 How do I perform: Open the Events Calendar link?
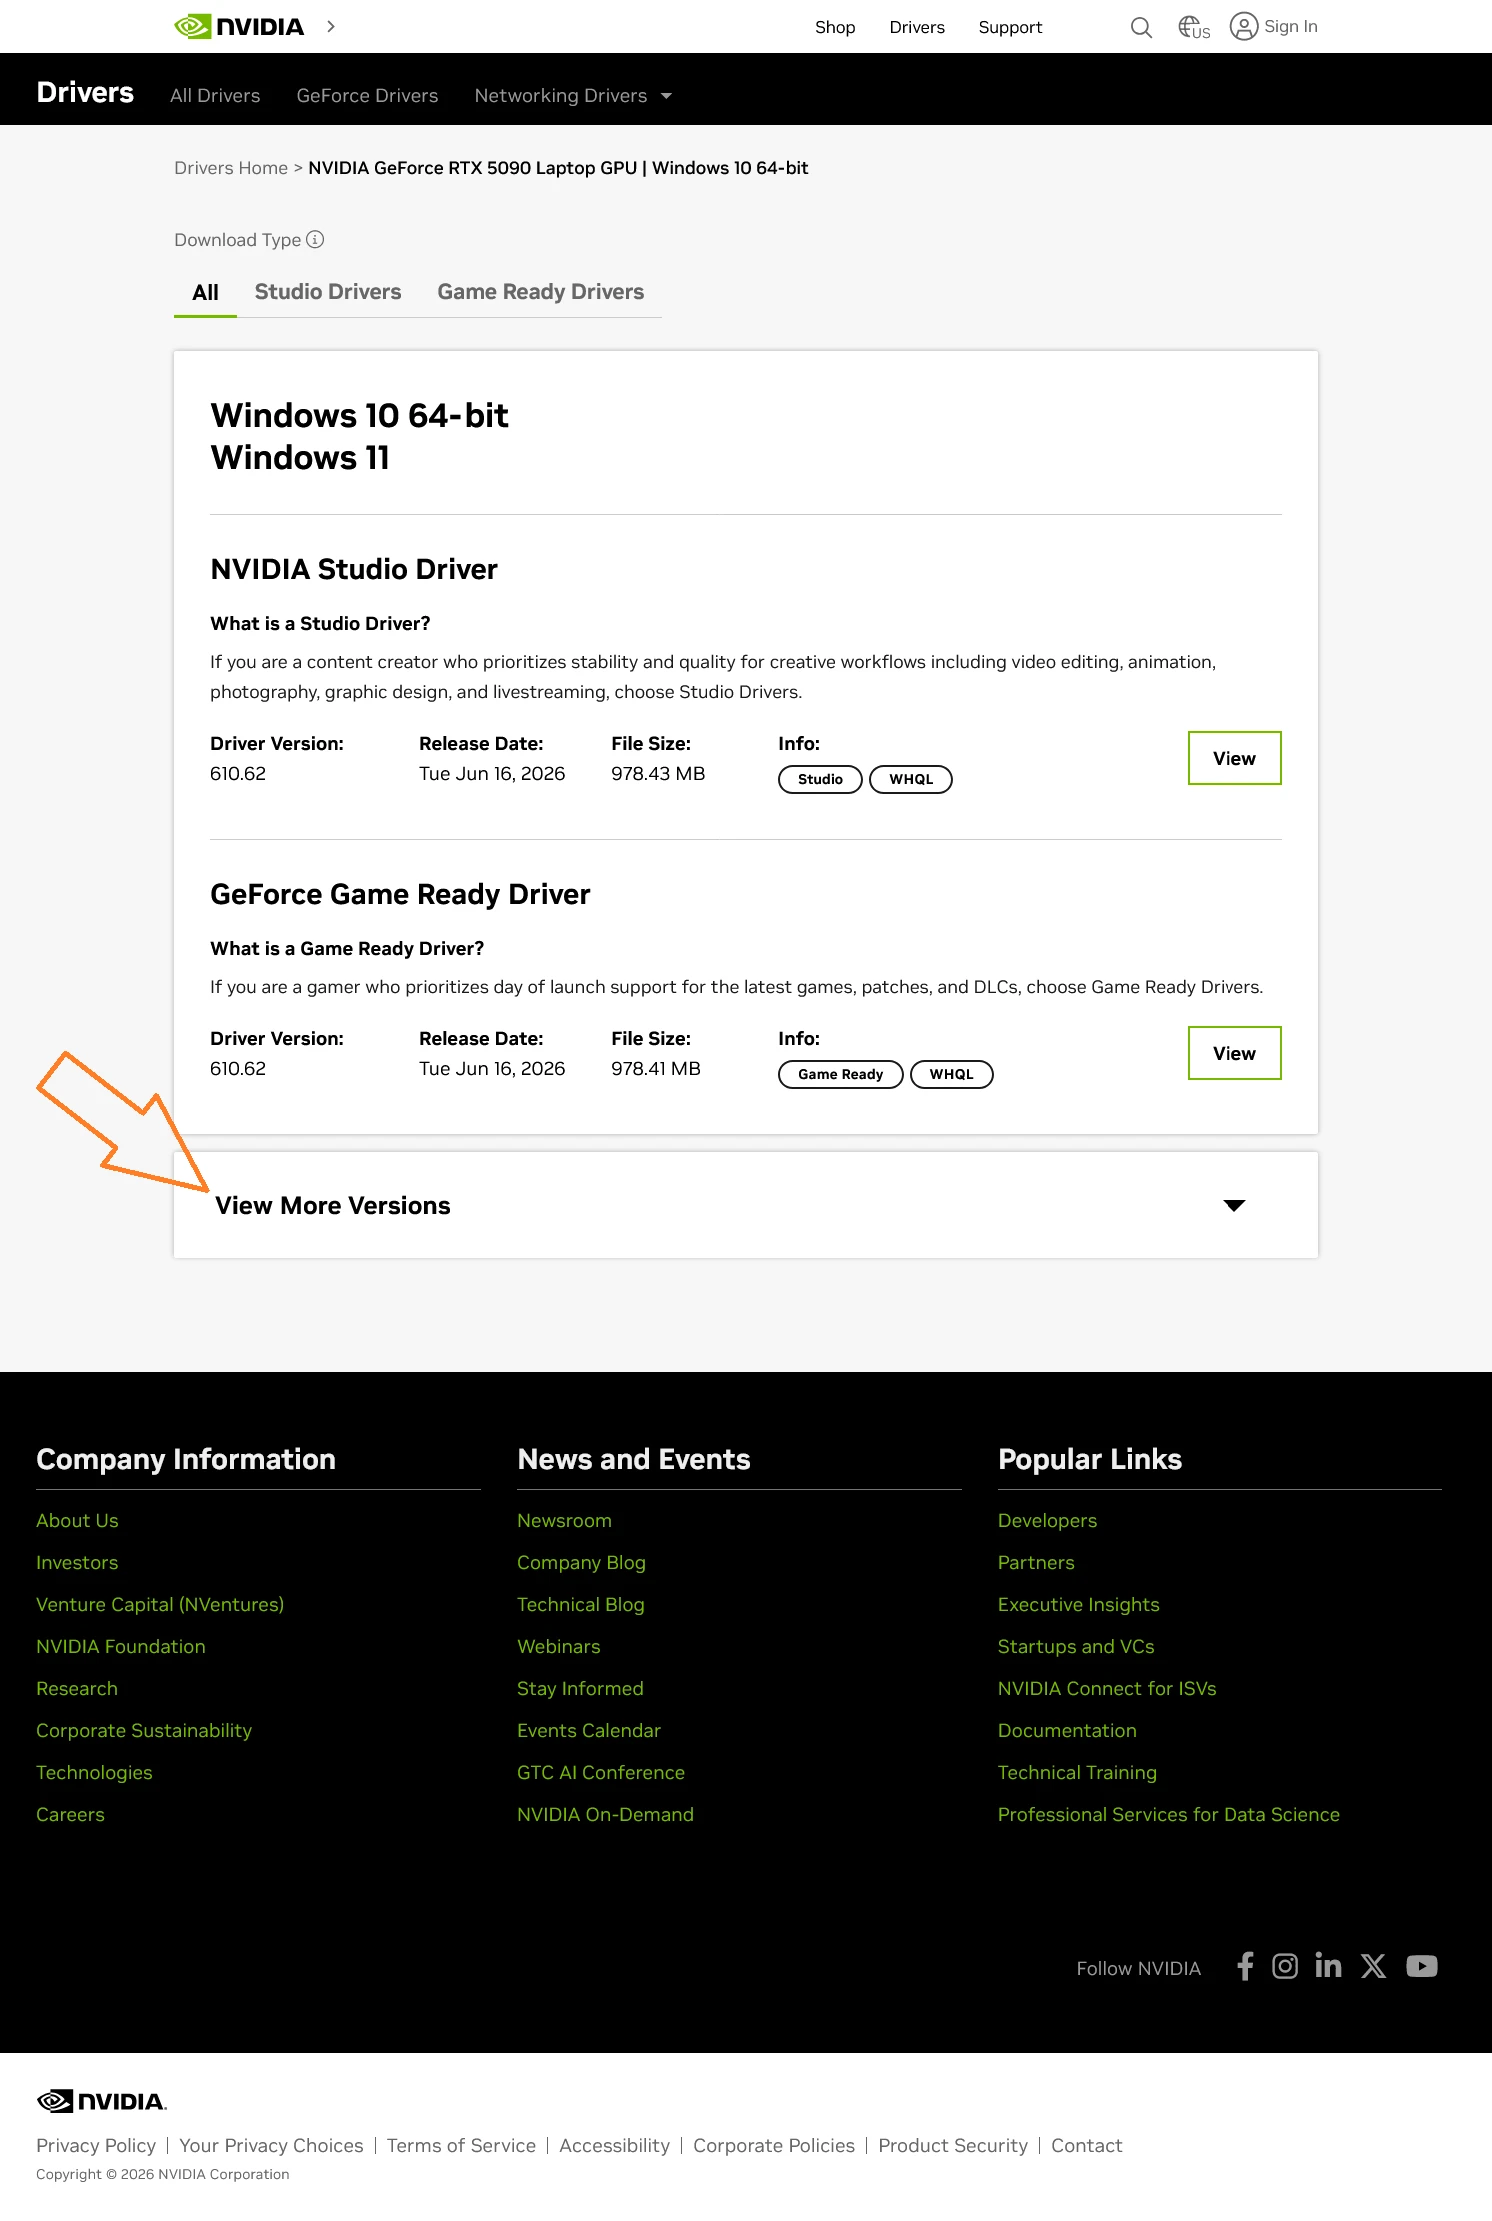pyautogui.click(x=588, y=1730)
